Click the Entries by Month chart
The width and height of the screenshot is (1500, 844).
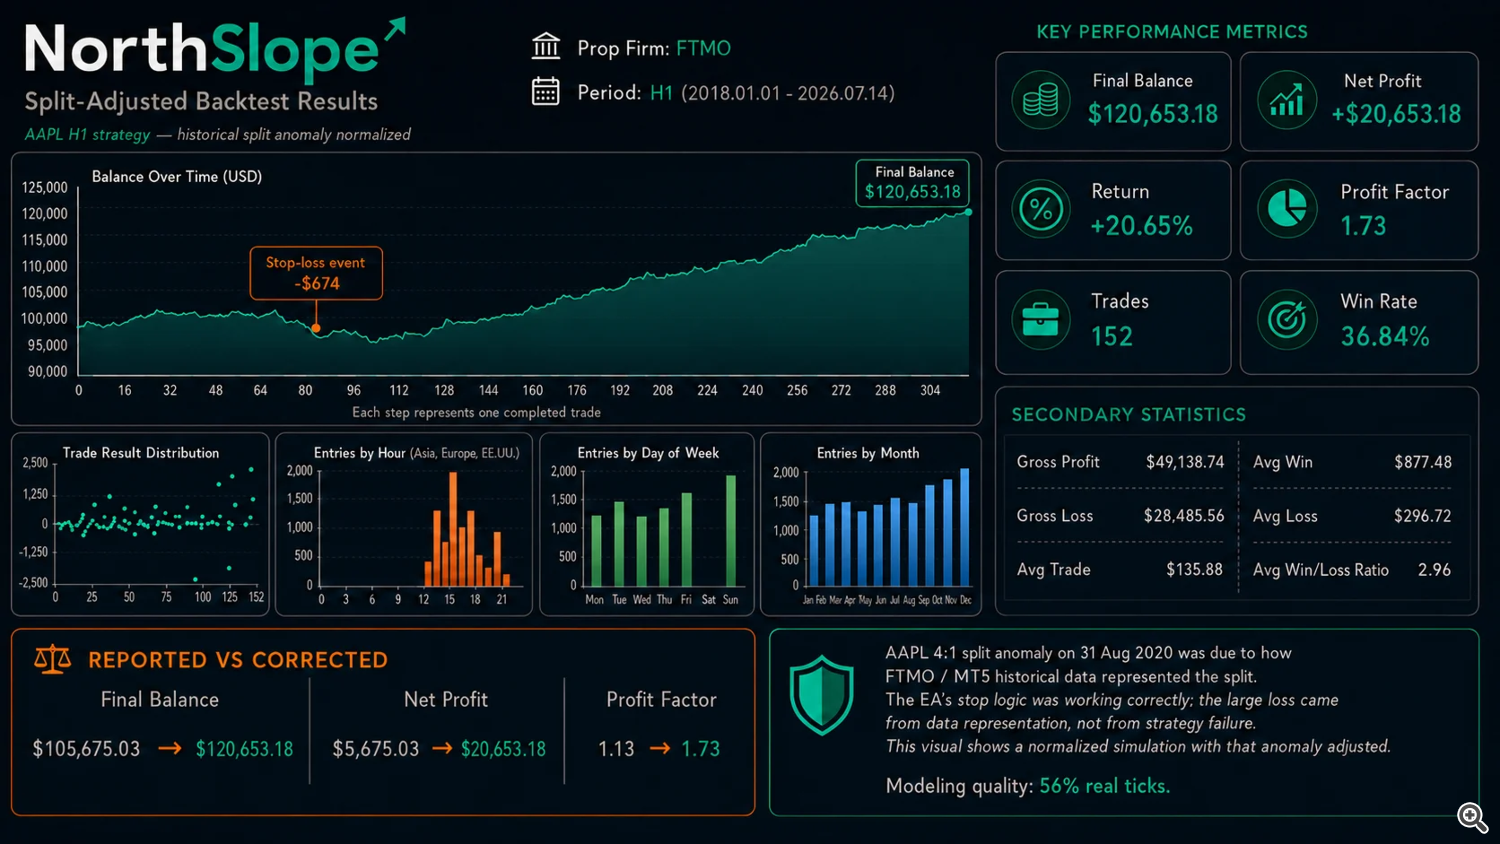pyautogui.click(x=871, y=524)
